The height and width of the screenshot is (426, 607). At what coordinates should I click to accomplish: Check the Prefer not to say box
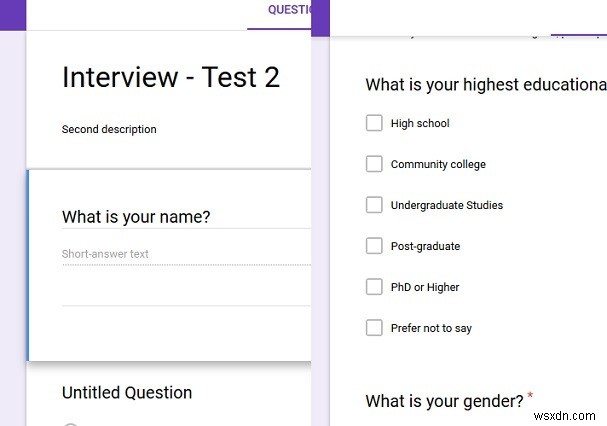point(374,328)
